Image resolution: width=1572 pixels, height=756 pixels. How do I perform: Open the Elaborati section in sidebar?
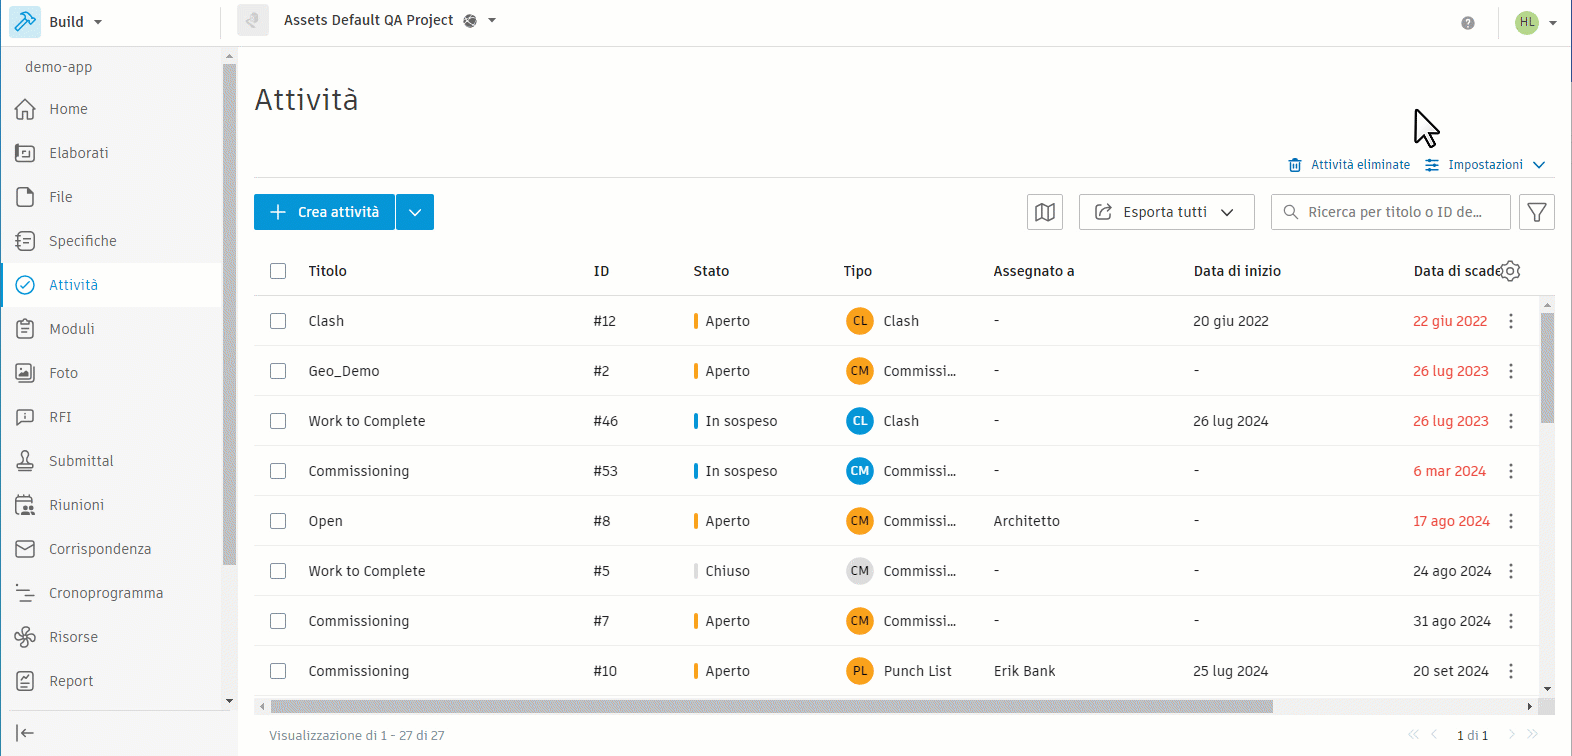pos(111,153)
